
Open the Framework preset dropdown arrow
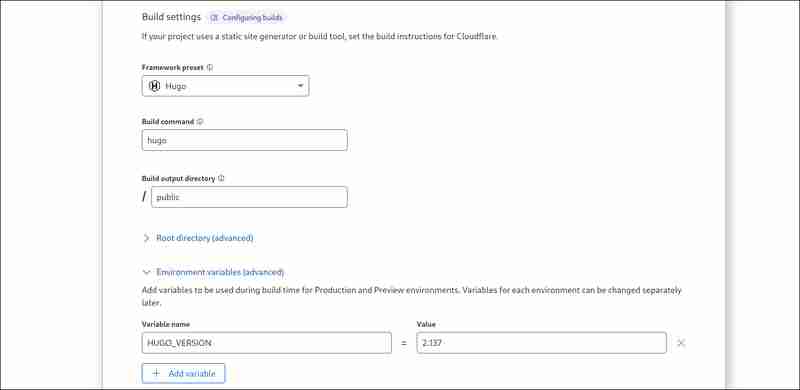point(300,86)
